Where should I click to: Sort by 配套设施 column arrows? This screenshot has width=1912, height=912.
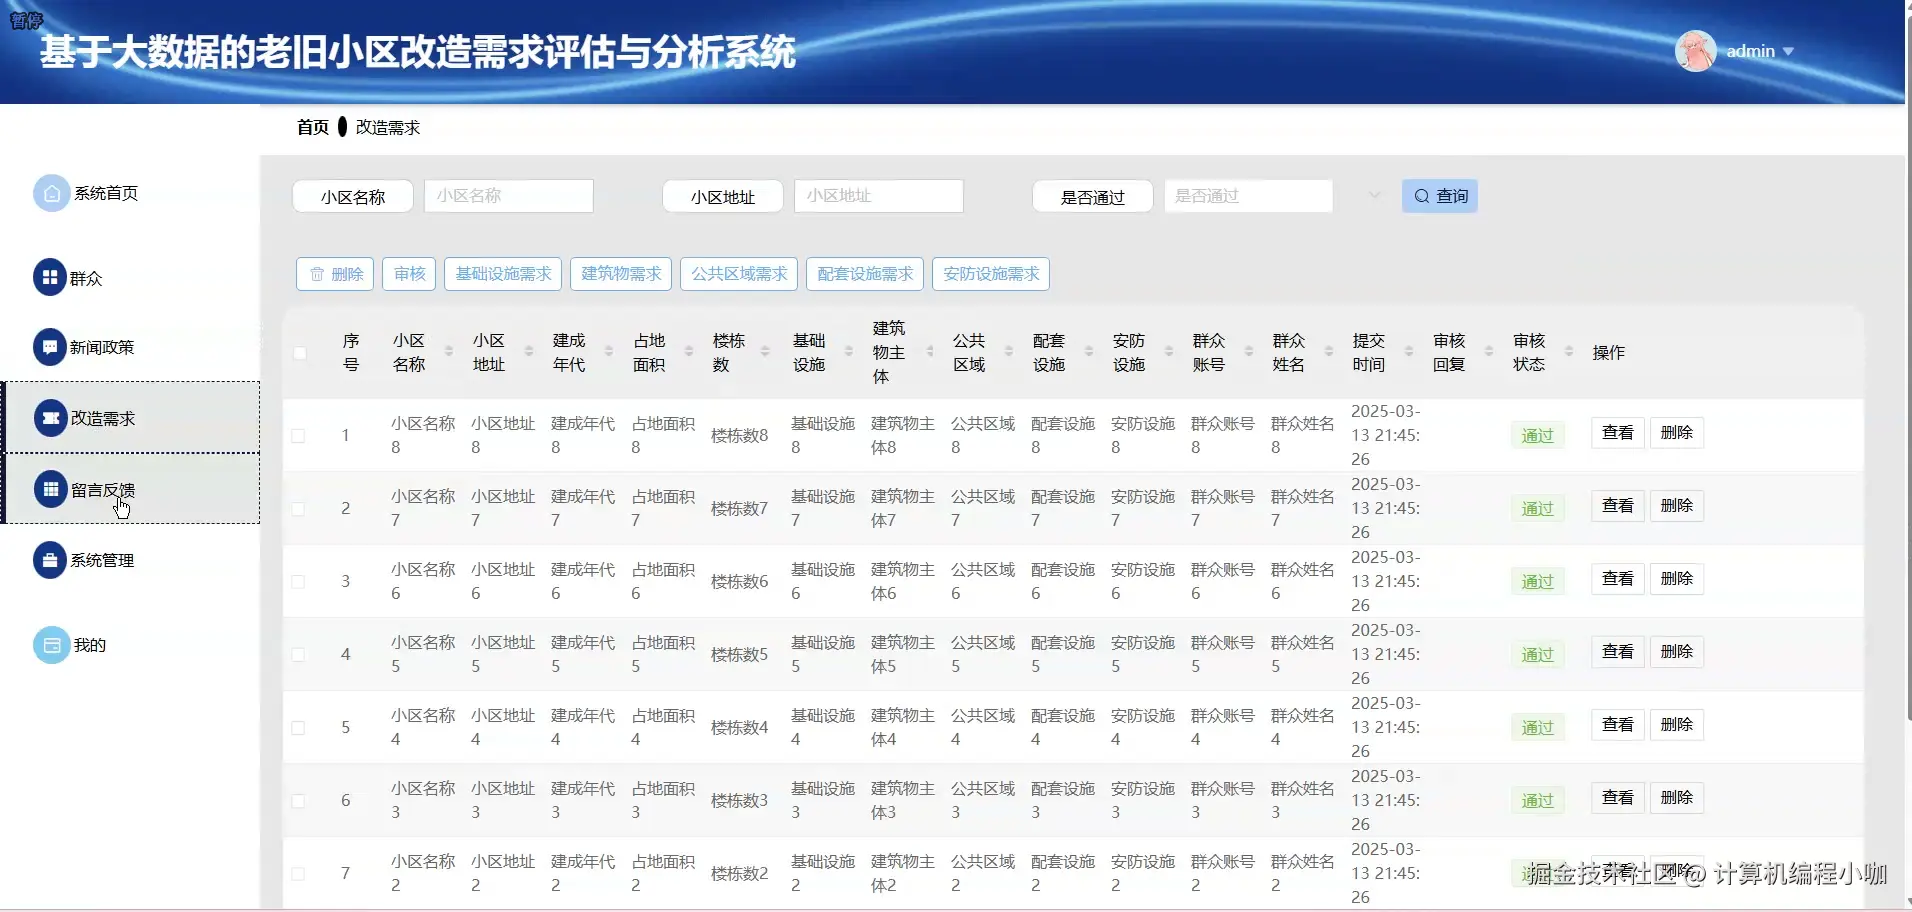[1089, 352]
